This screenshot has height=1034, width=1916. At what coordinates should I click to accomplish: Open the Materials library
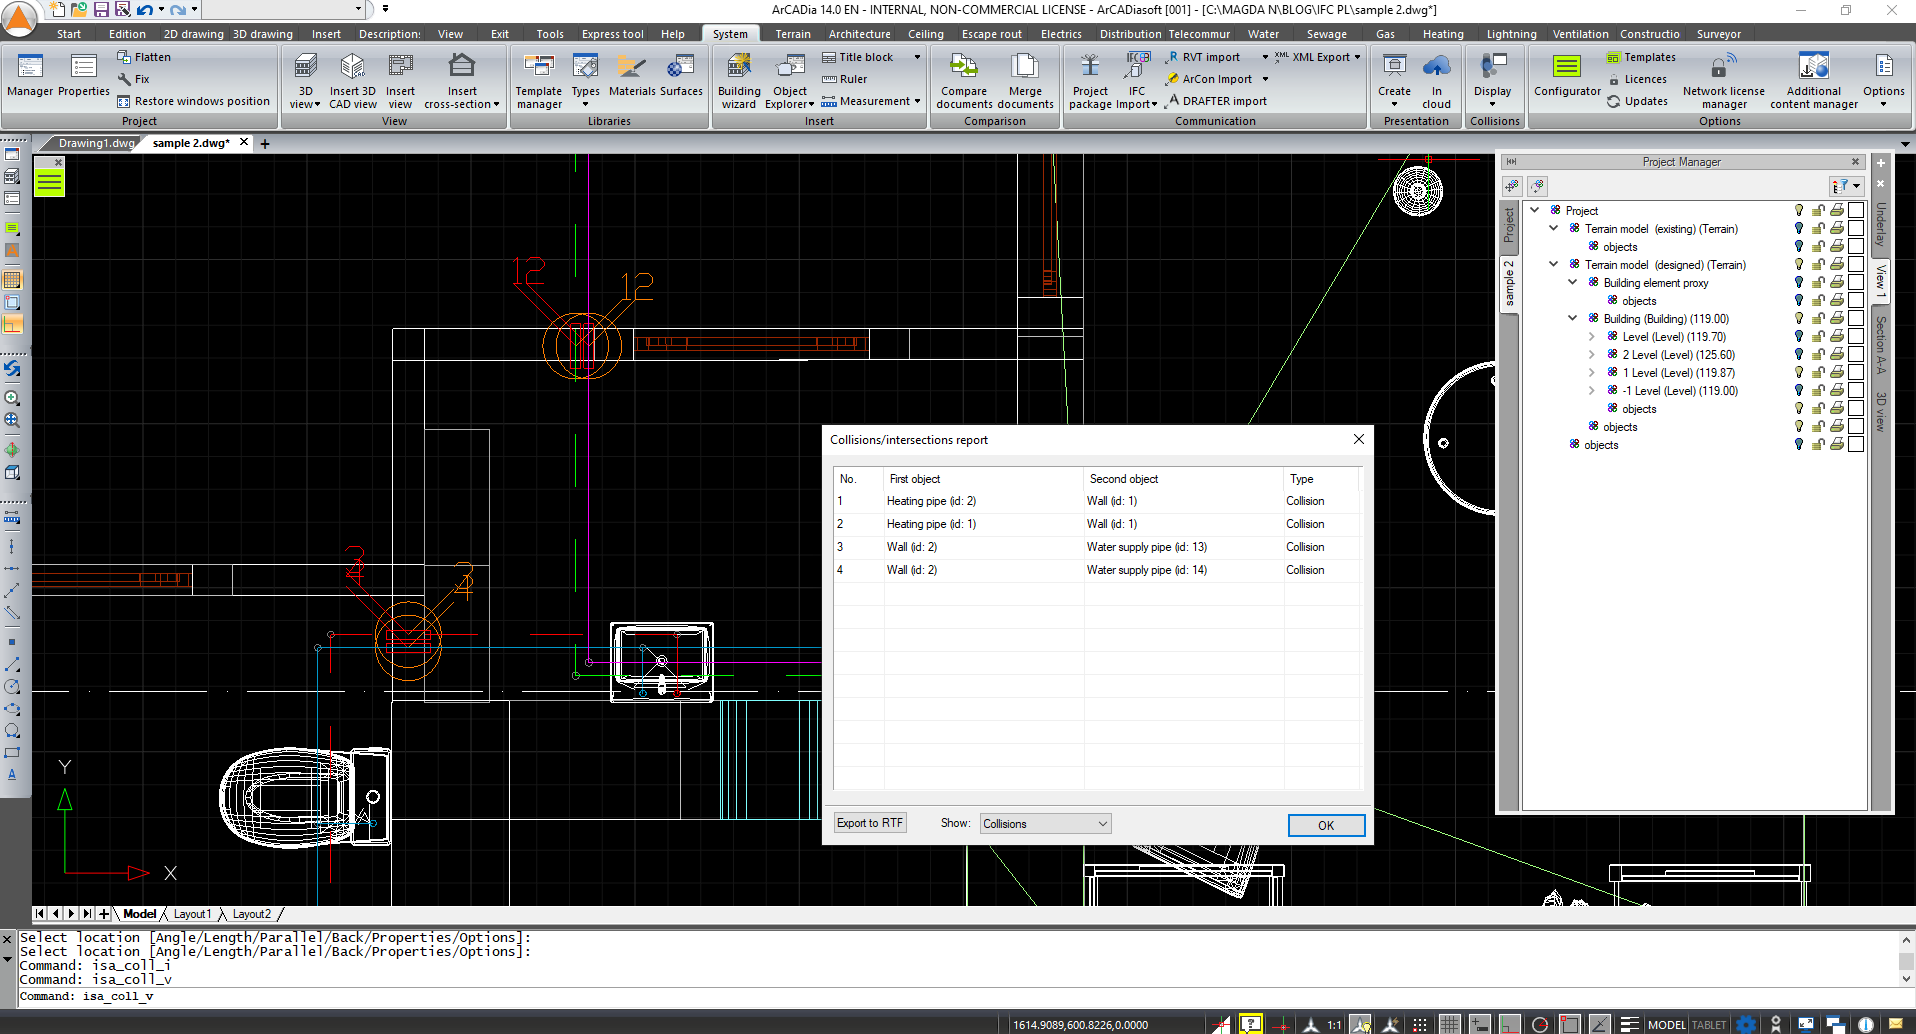631,80
